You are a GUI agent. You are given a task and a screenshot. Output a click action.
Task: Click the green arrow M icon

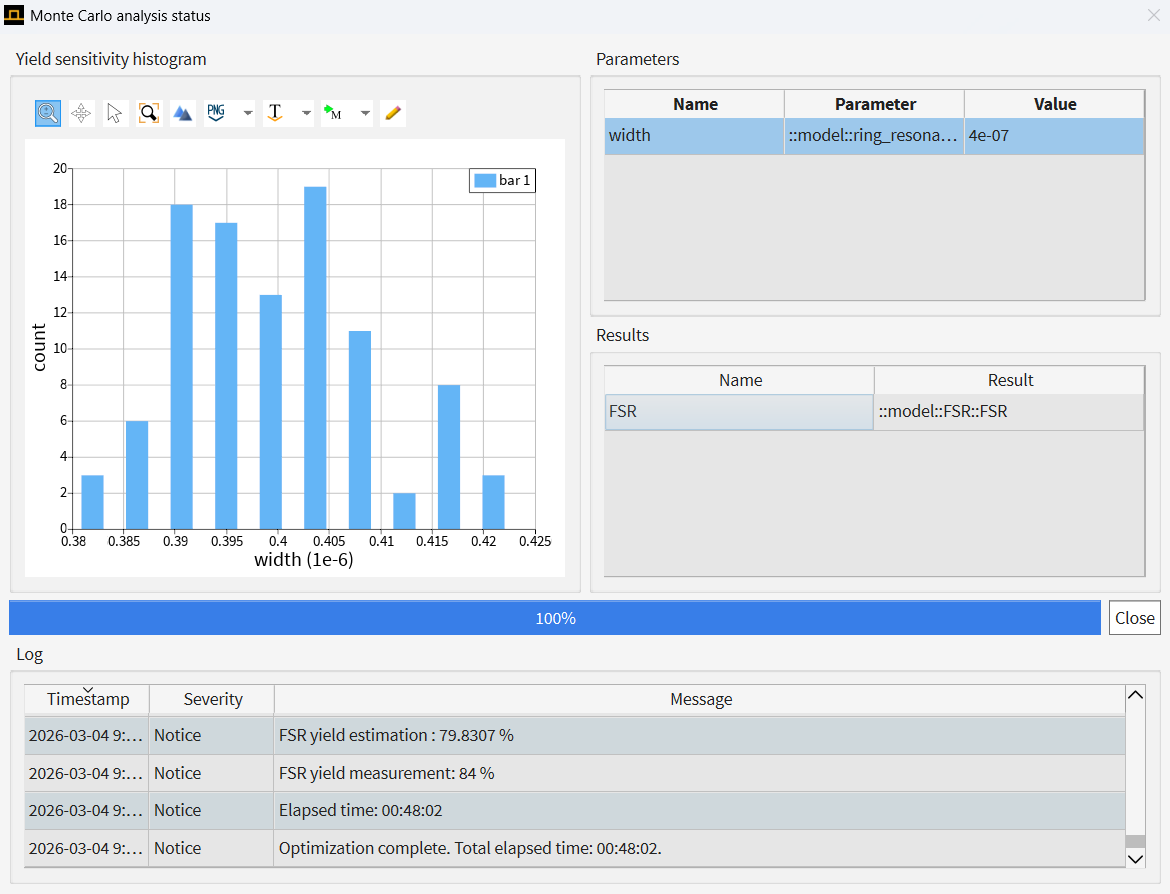coord(333,113)
